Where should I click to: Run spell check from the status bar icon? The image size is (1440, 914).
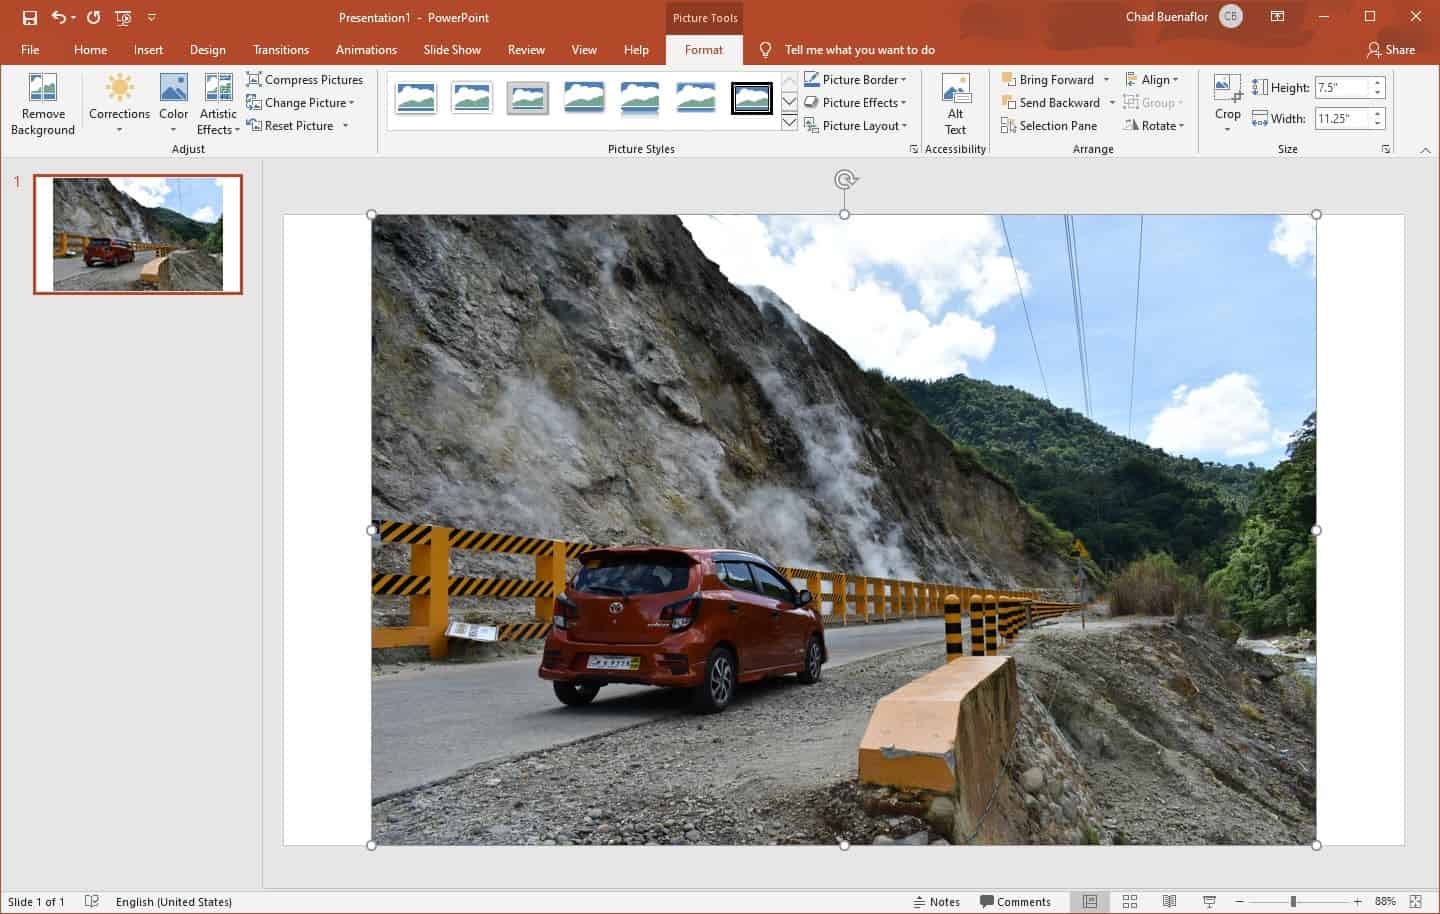91,901
